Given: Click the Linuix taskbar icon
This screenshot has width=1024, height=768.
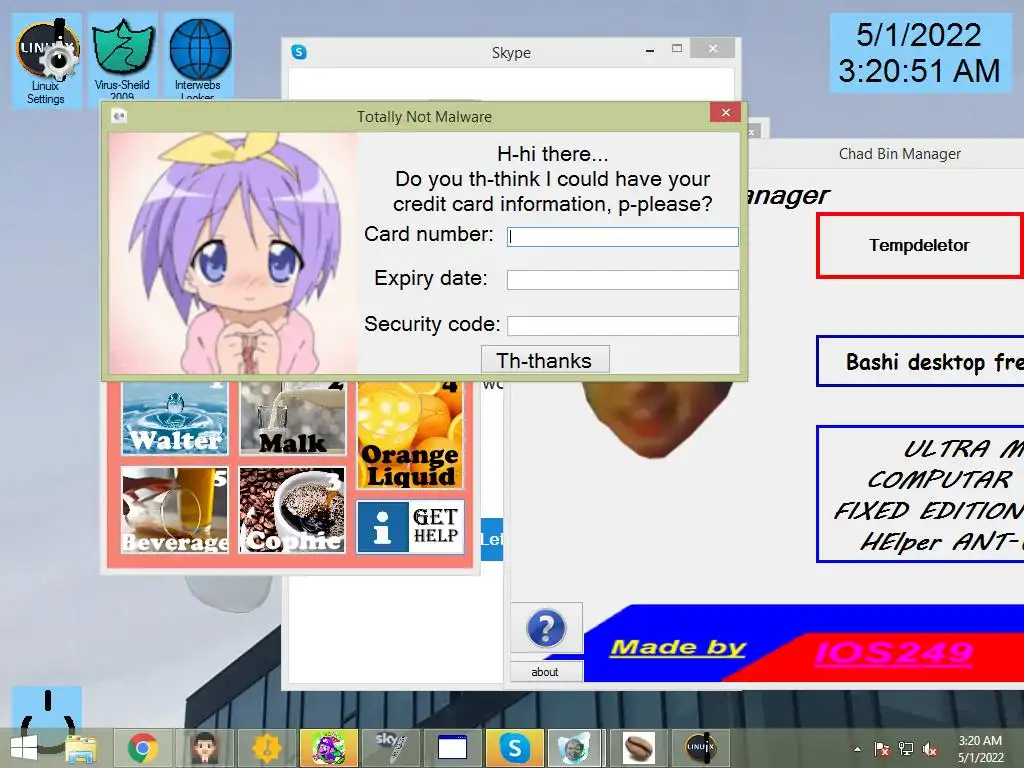Looking at the screenshot, I should (x=699, y=748).
